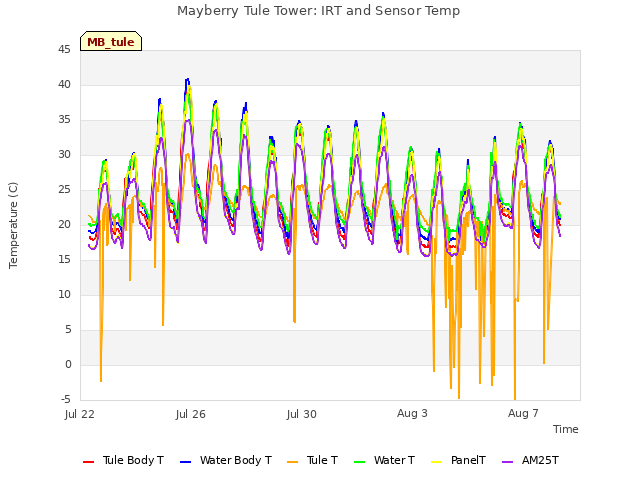Click the 30 y-axis tick label
Screen dimensions: 640x480
64,155
